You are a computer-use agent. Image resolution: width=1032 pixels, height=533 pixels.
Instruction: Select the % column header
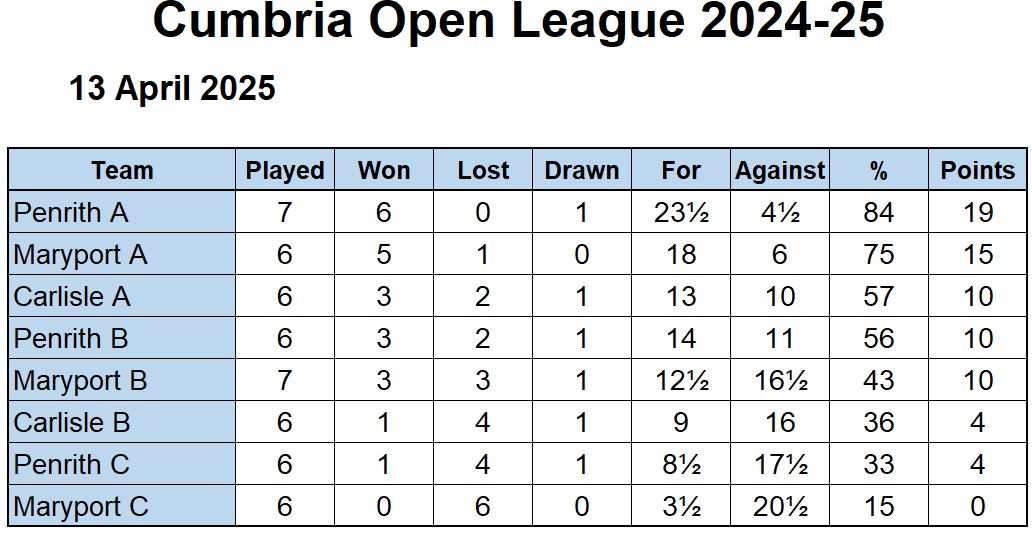879,170
